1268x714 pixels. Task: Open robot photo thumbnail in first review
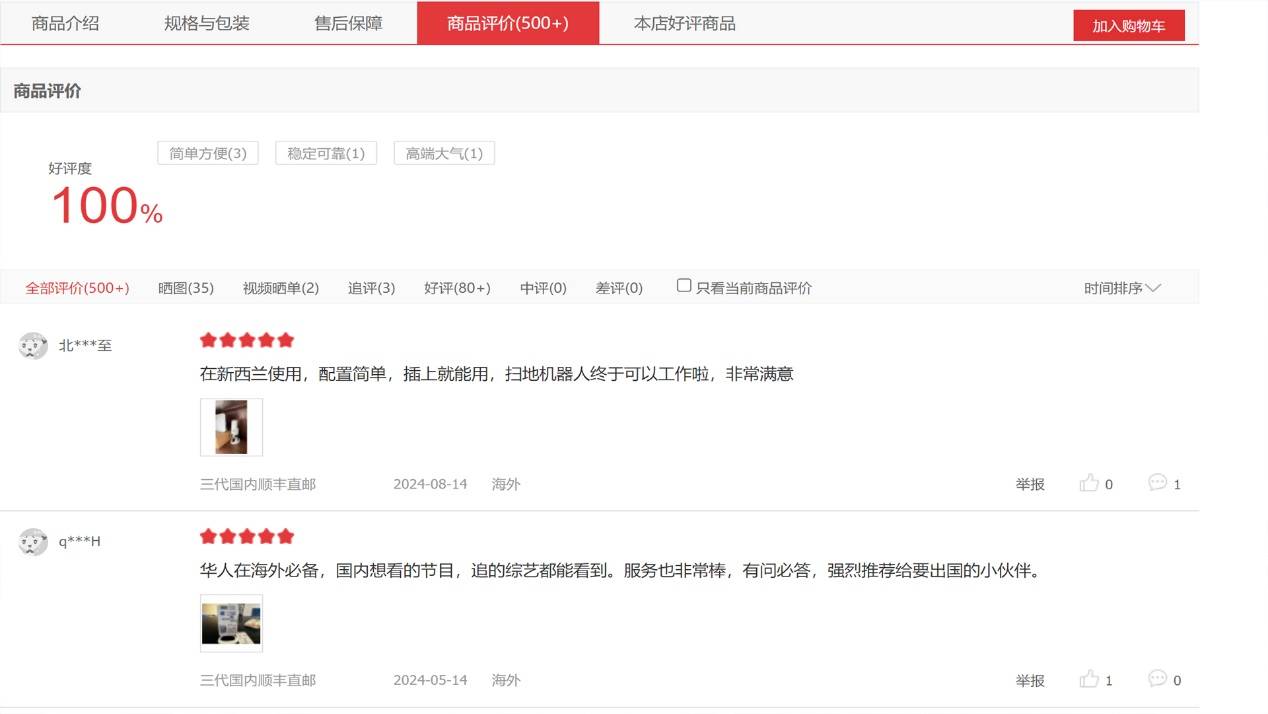pyautogui.click(x=231, y=427)
